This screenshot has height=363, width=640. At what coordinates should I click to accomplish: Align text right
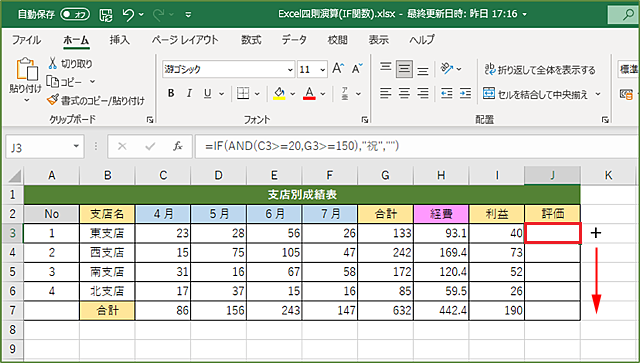[423, 94]
